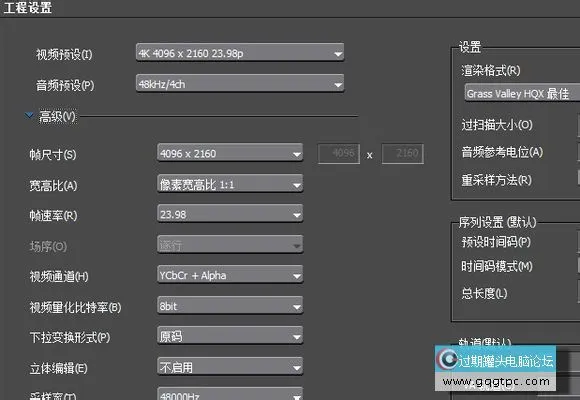Click the 视频通道(H) label
Image resolution: width=580 pixels, height=400 pixels.
click(x=59, y=276)
